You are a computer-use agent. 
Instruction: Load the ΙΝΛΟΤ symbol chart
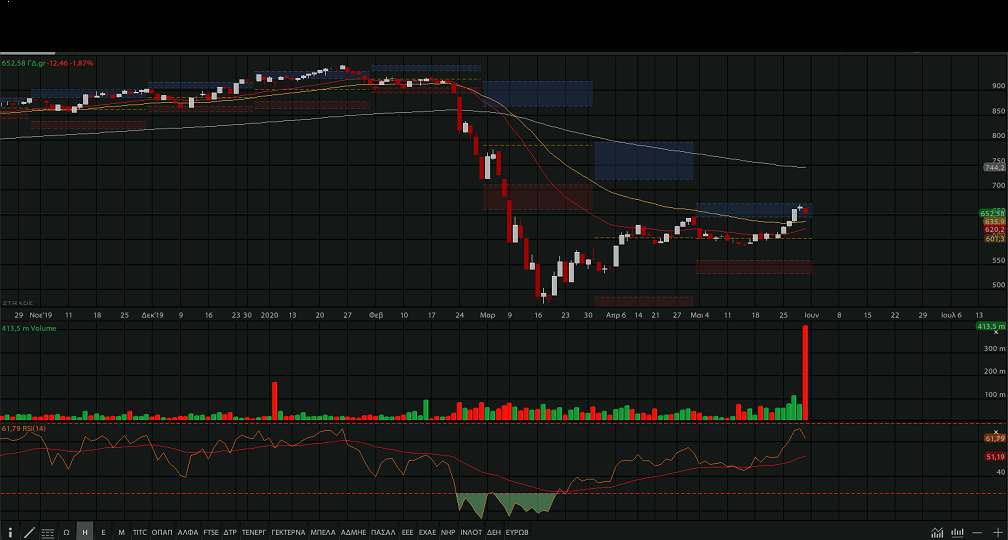pos(471,532)
